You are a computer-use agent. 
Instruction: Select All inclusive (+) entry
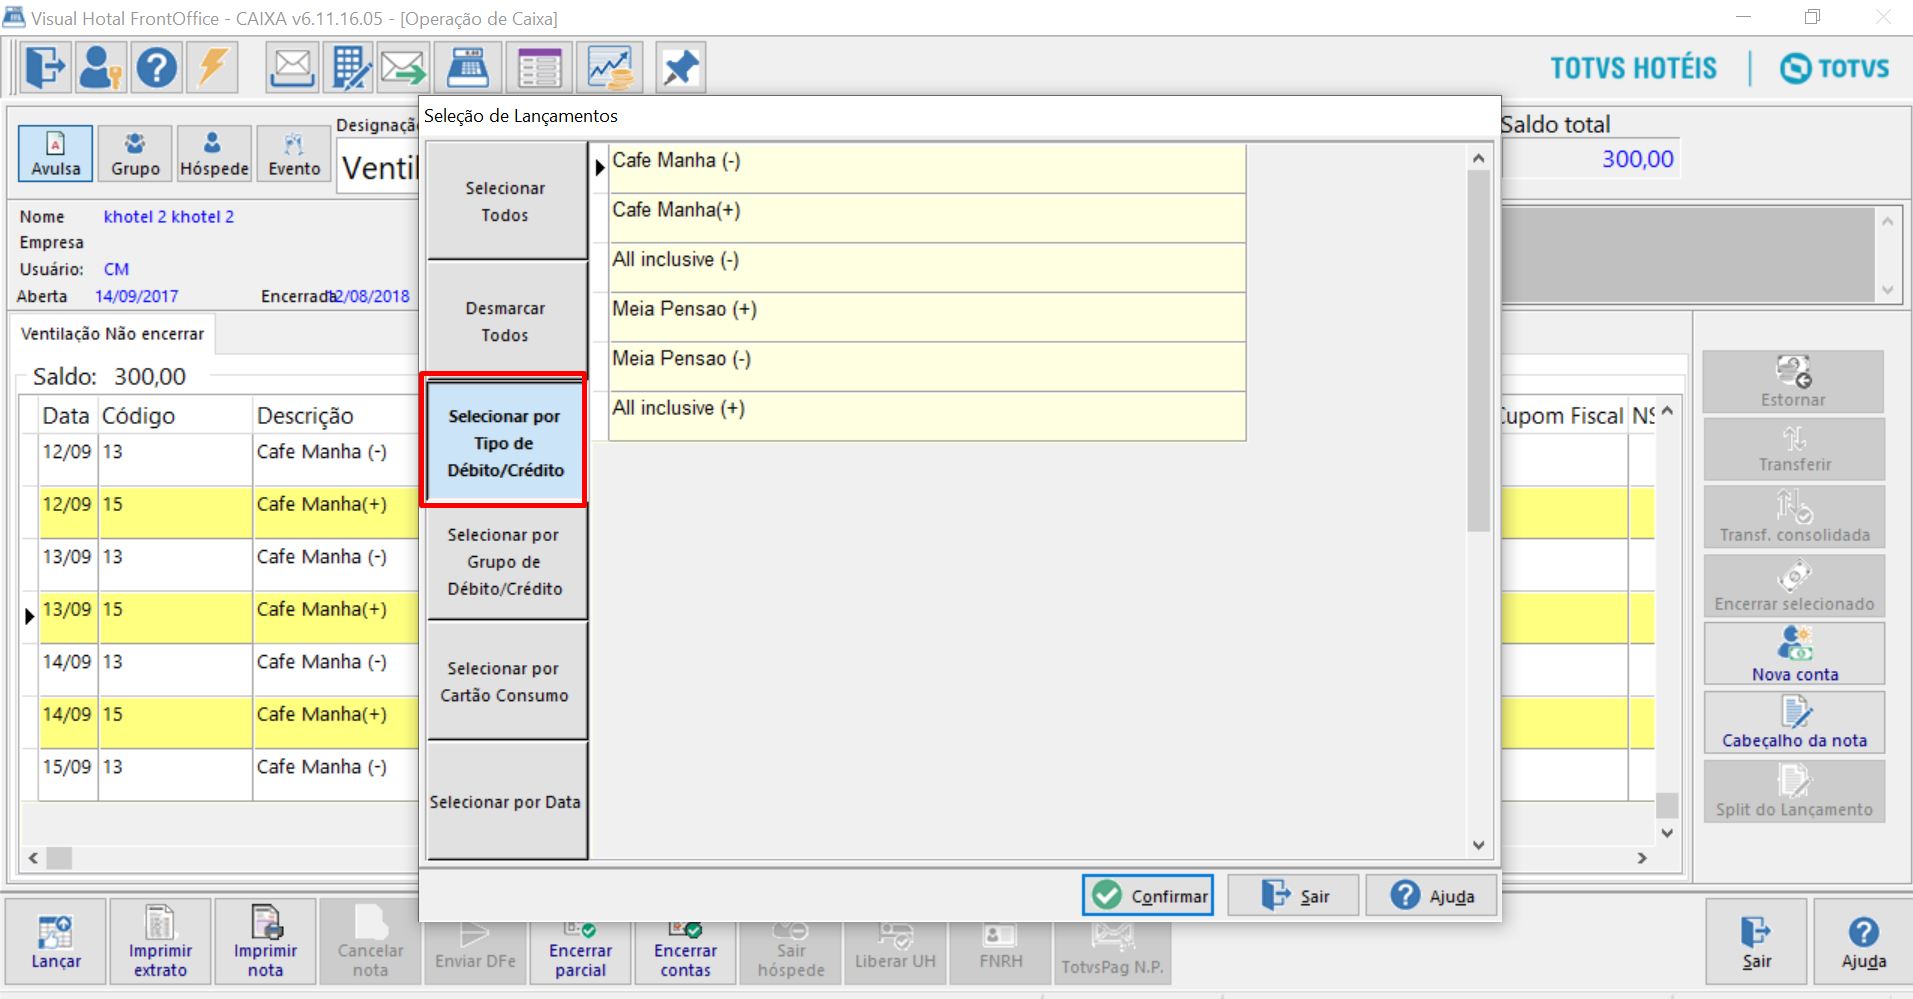tap(927, 416)
